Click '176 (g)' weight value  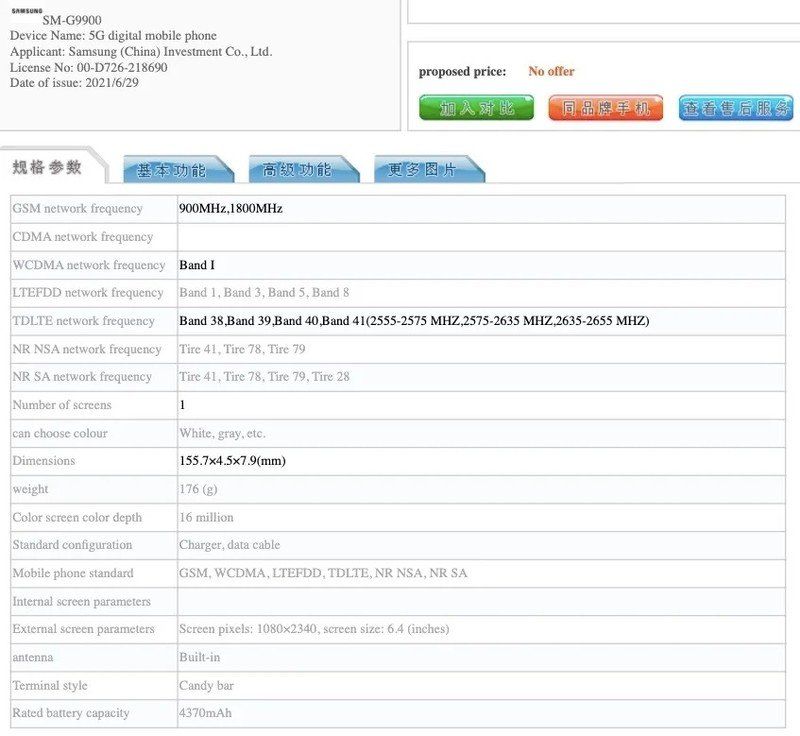point(198,489)
